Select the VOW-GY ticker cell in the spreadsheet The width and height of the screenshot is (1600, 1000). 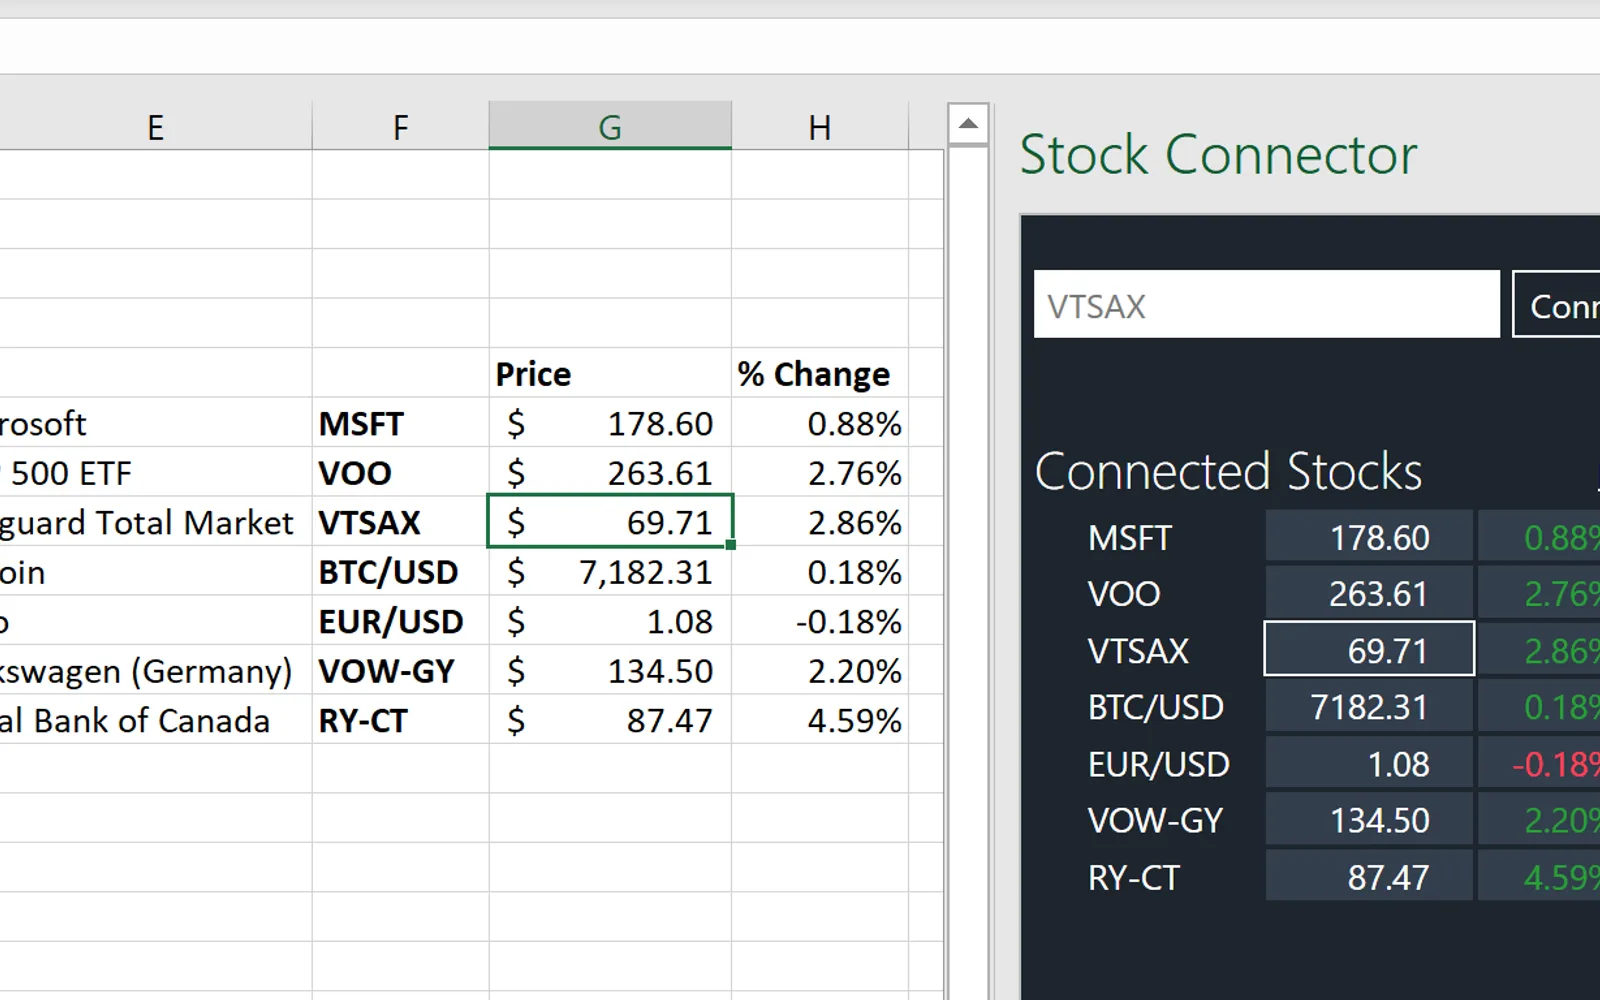pos(400,670)
